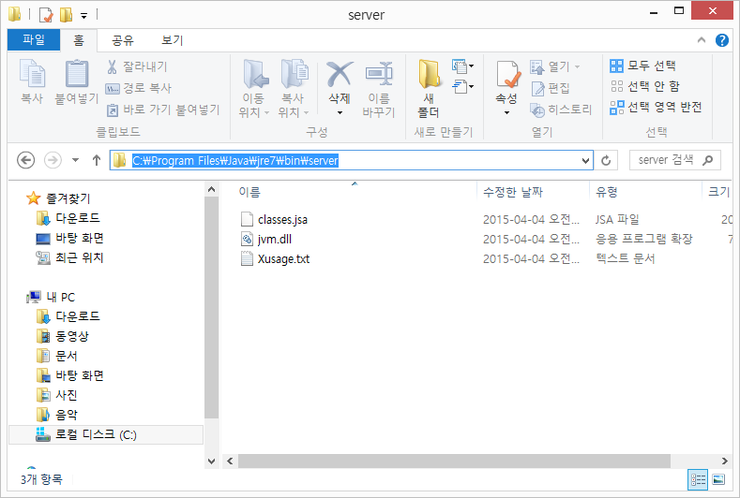Switch to the View (보기) ribbon tab
Screen dimensions: 740x498
point(172,40)
